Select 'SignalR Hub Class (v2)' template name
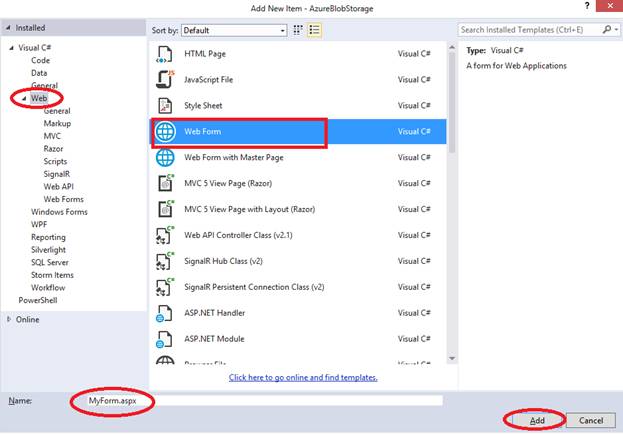 tap(223, 261)
